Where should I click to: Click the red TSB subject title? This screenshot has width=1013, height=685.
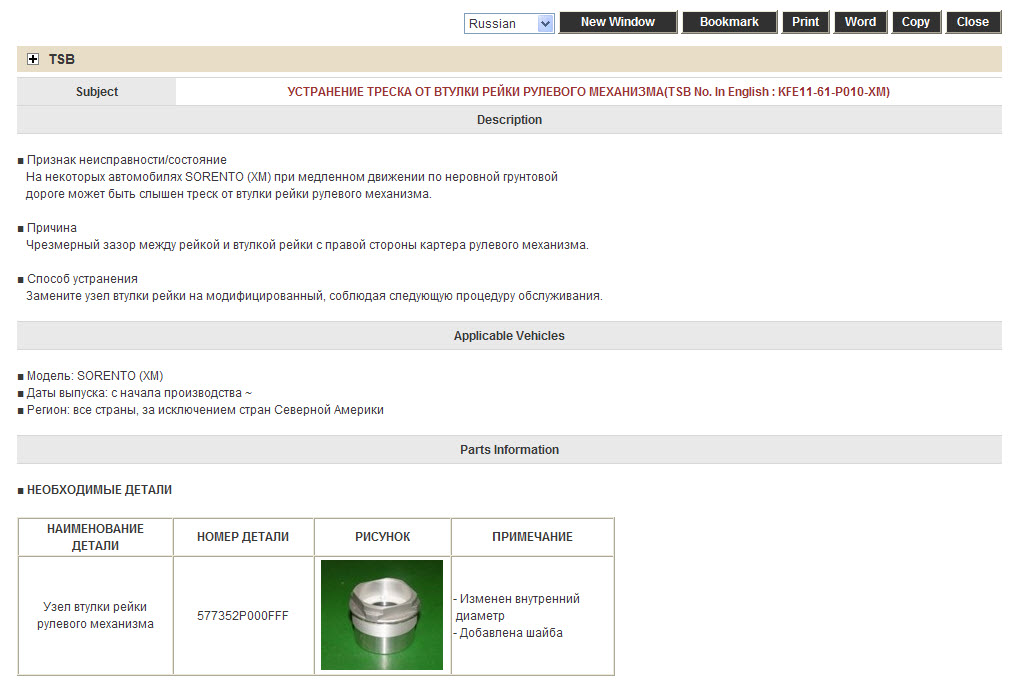588,92
